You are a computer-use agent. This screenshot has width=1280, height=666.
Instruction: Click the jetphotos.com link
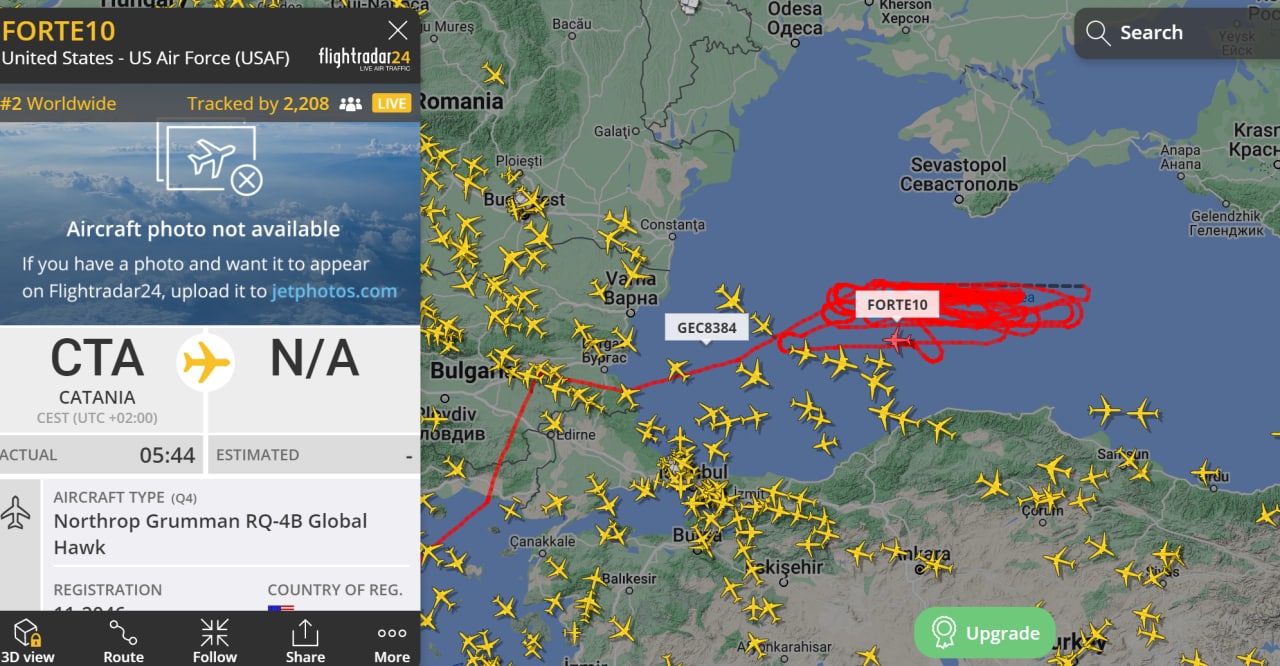[334, 292]
